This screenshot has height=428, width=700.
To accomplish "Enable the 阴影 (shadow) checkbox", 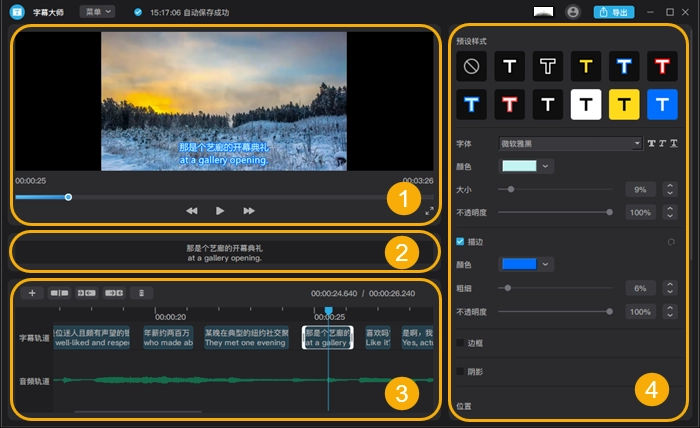I will click(x=460, y=371).
